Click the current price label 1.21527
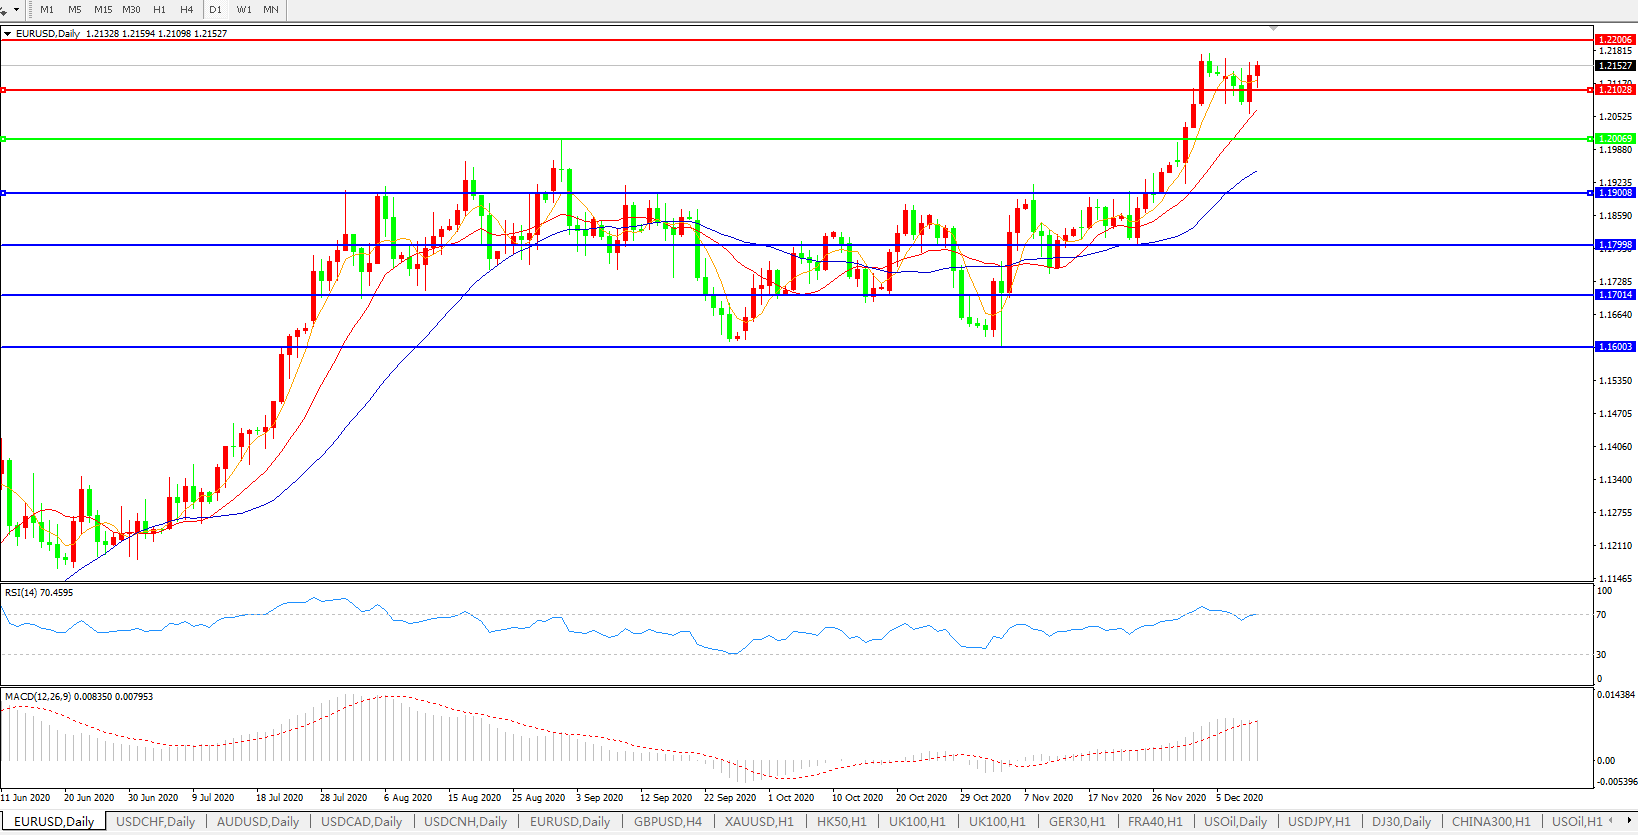Screen dimensions: 1638x835 click(x=1614, y=66)
